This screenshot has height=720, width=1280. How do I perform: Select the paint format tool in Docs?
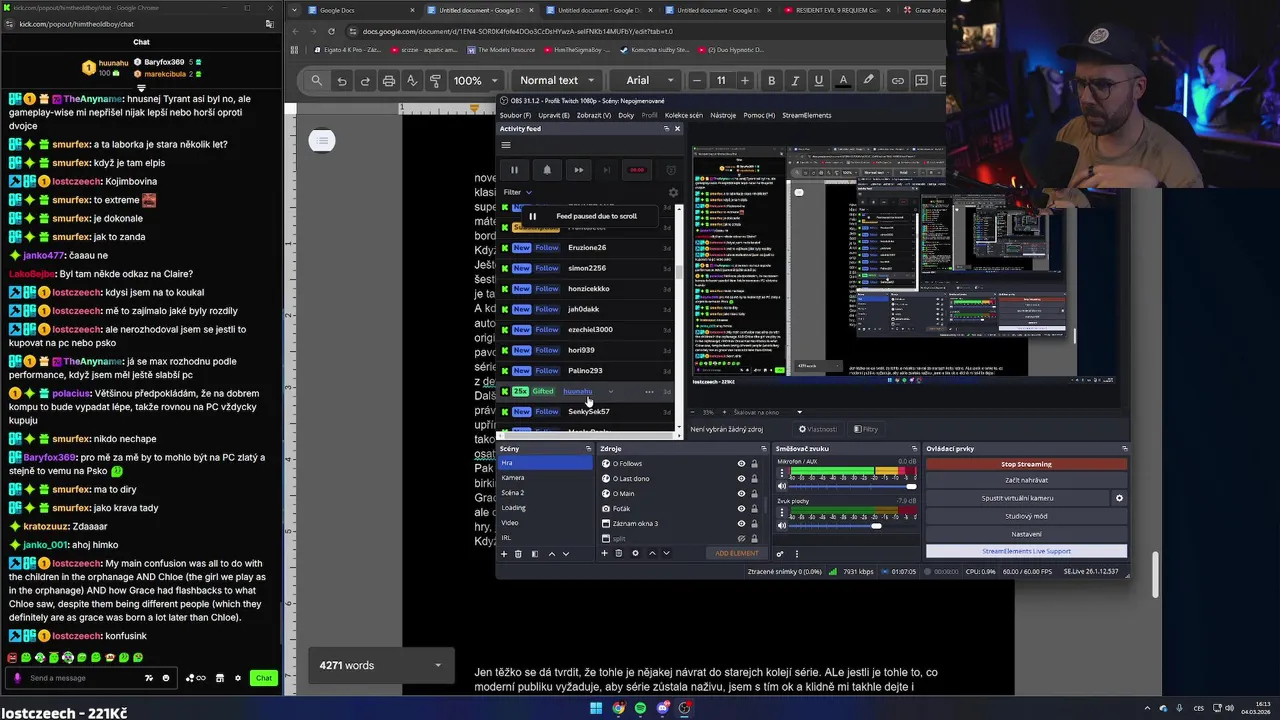point(435,80)
